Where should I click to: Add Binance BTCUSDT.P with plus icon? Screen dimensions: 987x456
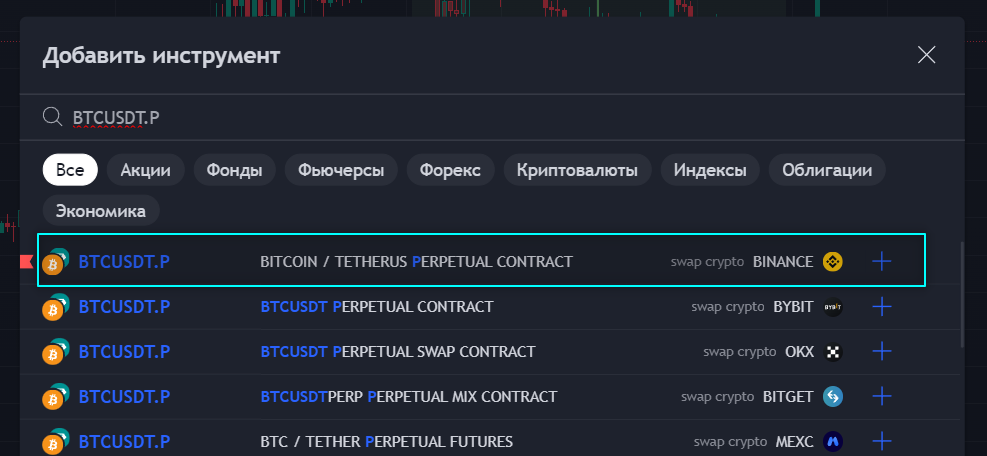[x=881, y=262]
